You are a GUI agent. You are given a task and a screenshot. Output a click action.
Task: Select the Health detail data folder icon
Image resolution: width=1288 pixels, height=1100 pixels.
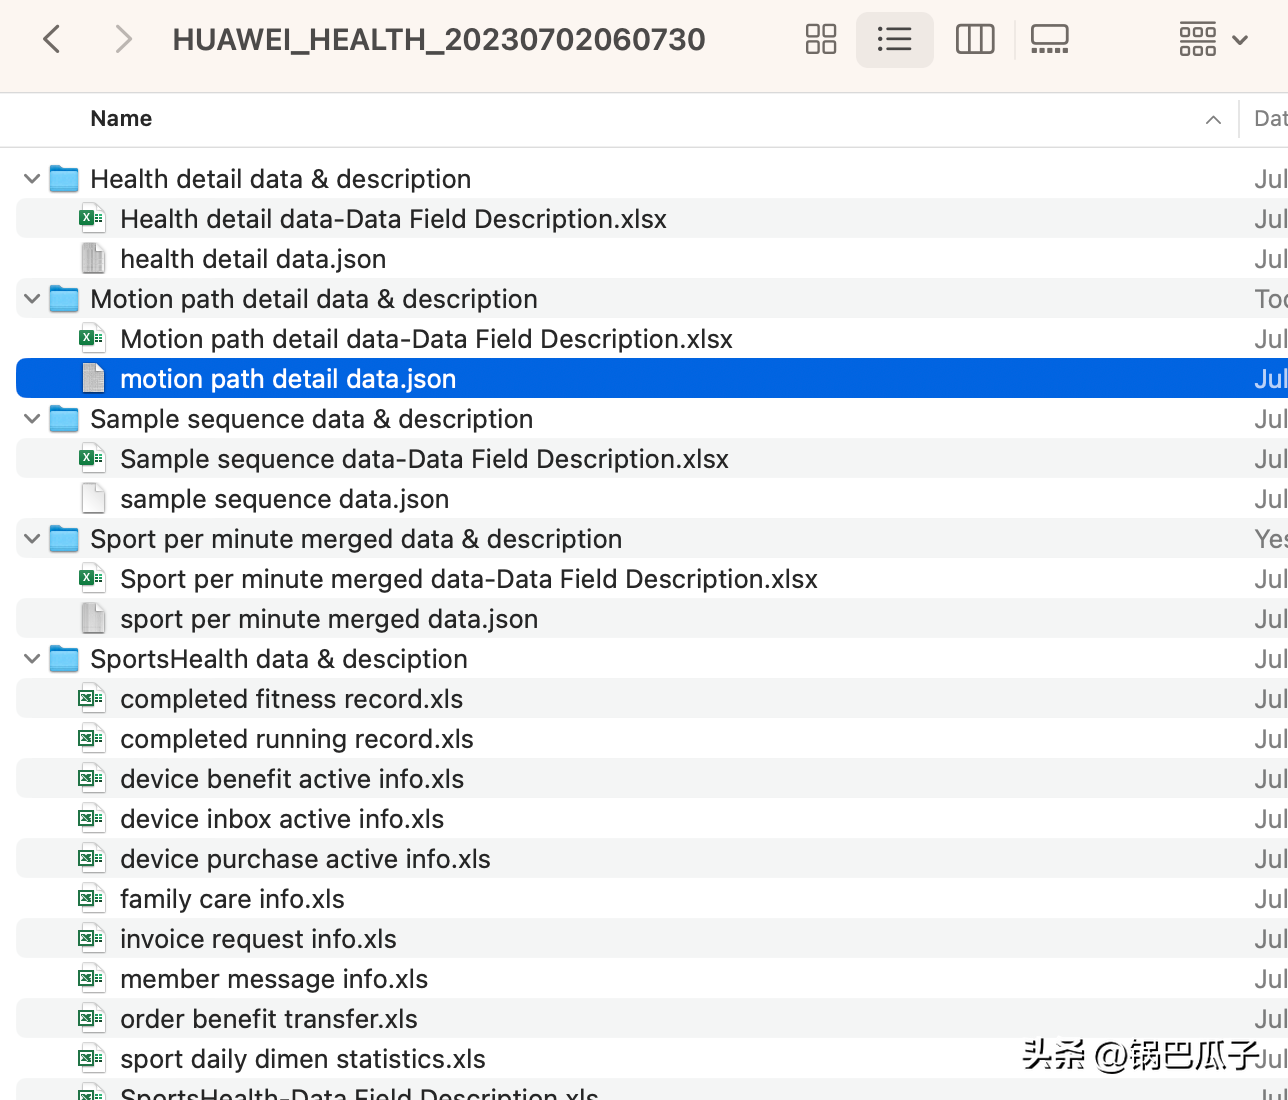click(x=64, y=179)
